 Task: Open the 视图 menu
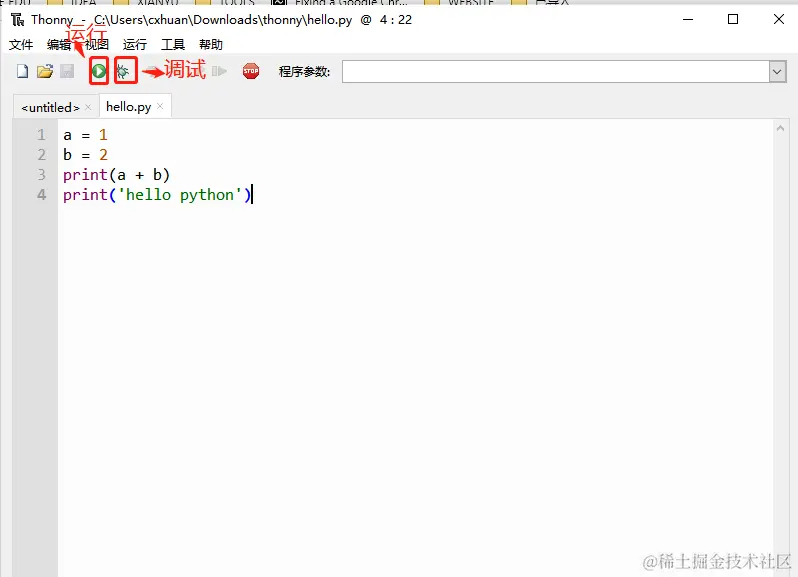tap(97, 45)
